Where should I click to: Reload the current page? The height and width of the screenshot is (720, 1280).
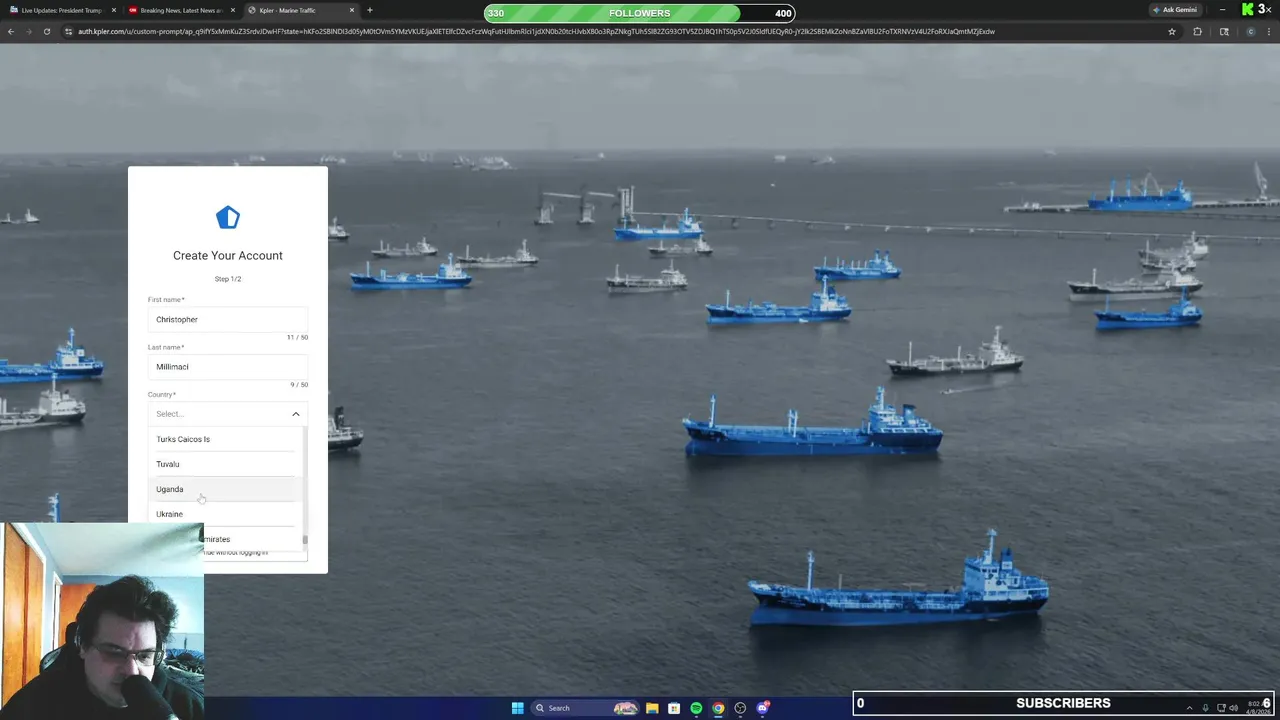pyautogui.click(x=47, y=31)
